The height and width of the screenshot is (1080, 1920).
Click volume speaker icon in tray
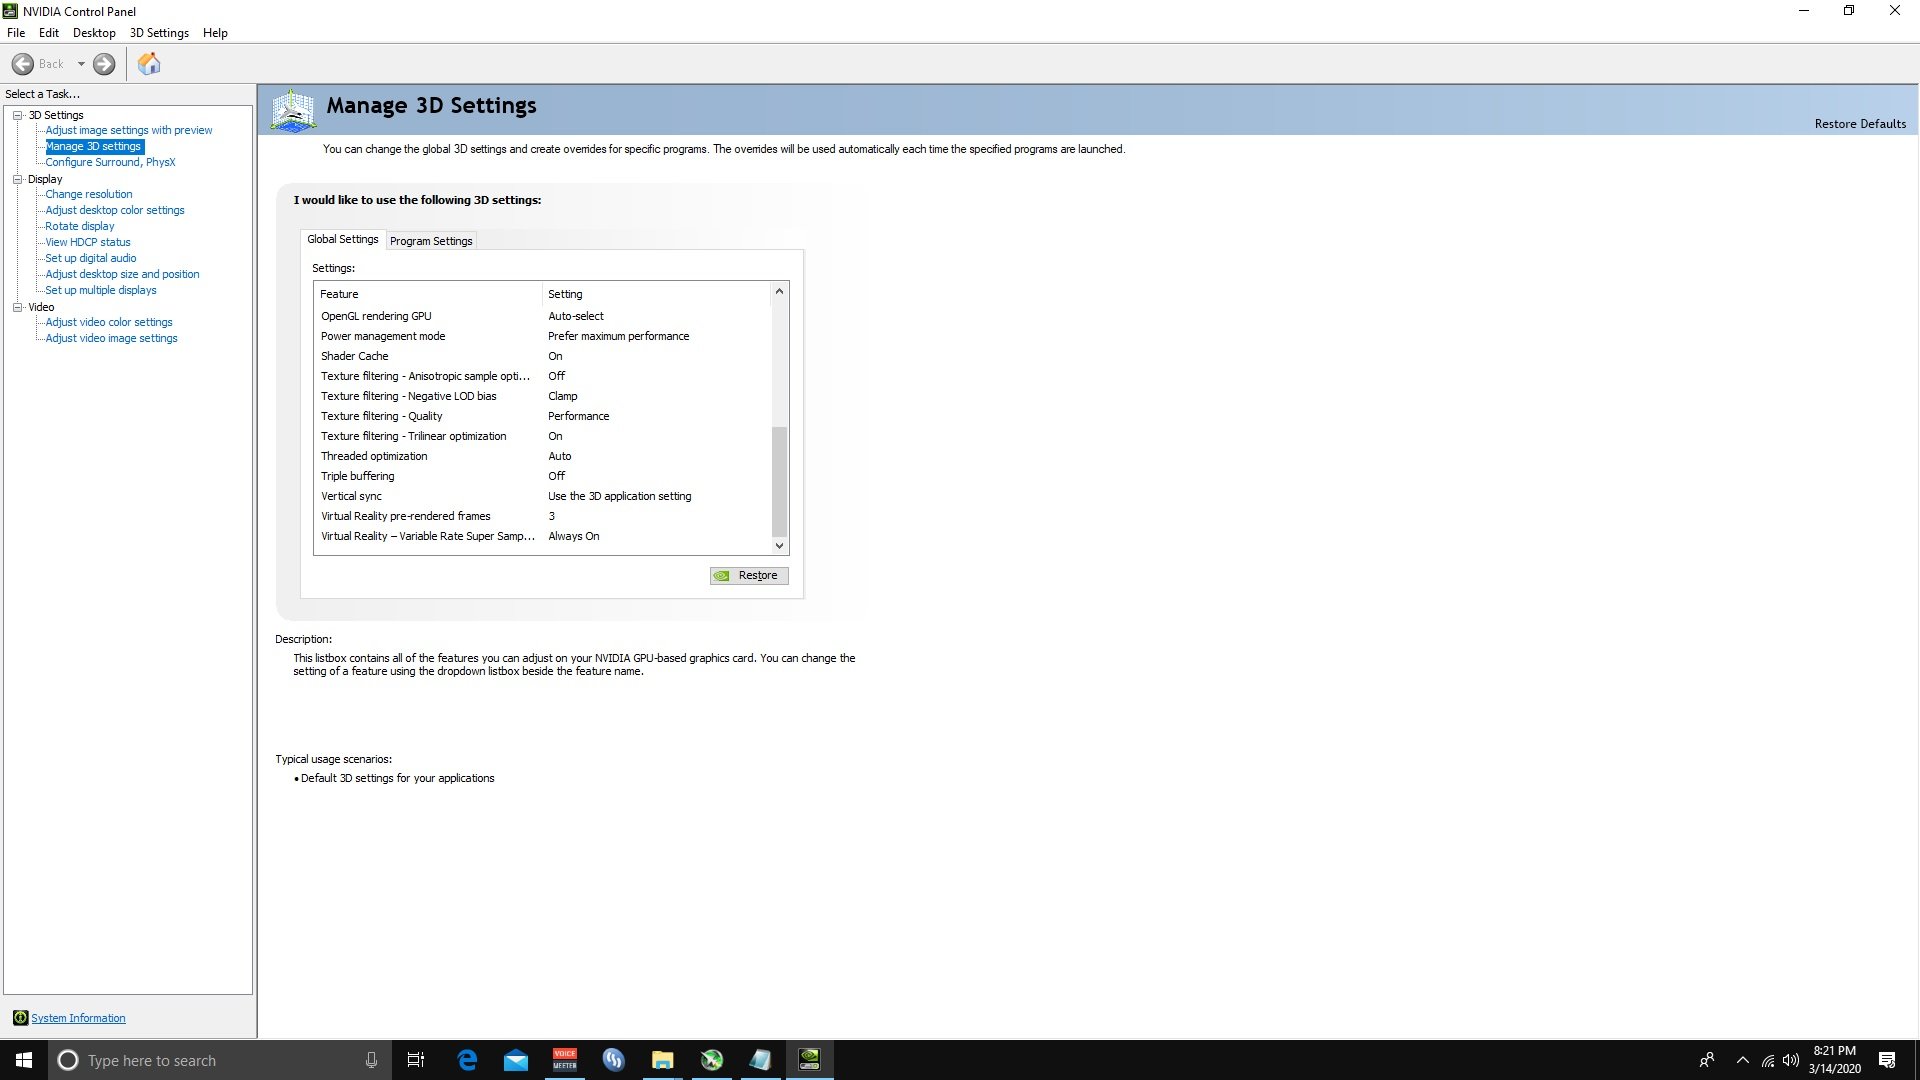[x=1791, y=1060]
